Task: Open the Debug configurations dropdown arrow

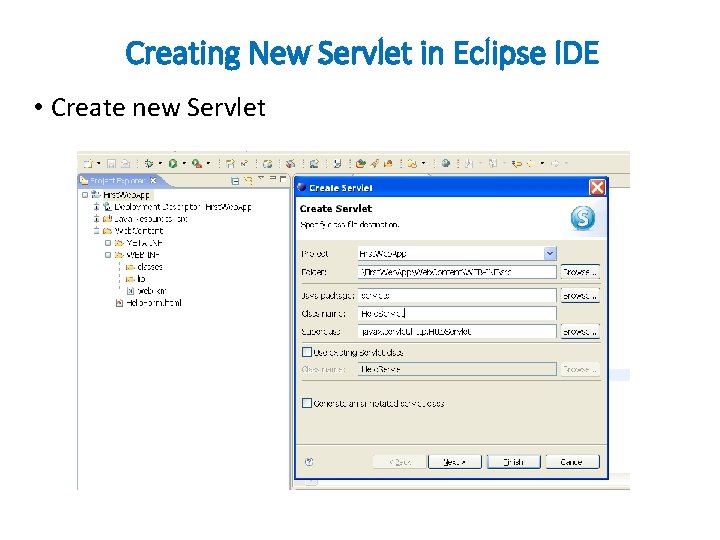Action: pos(160,163)
